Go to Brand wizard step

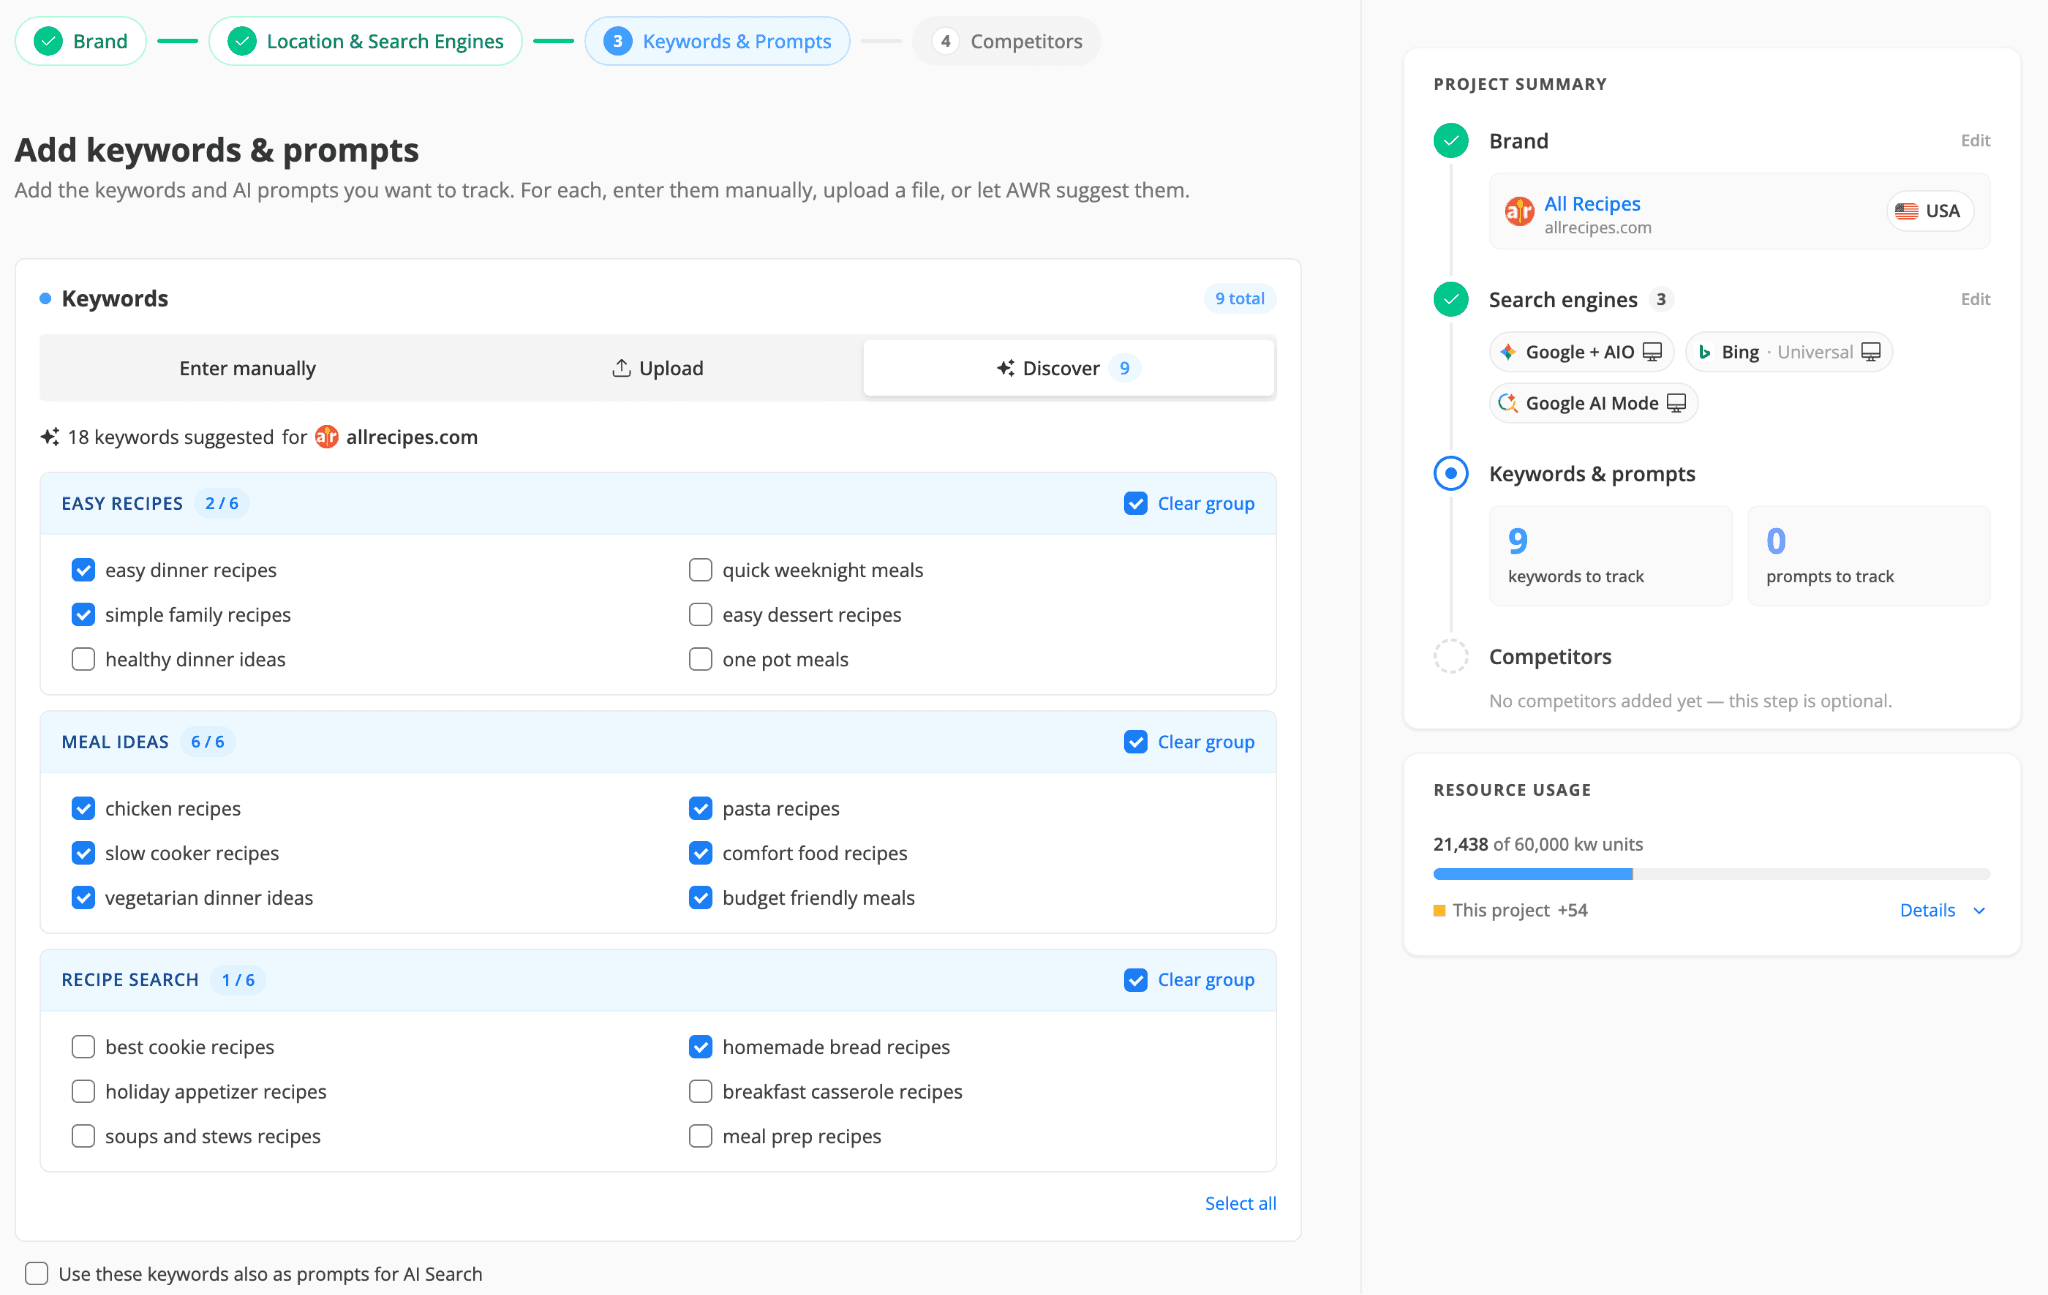coord(81,41)
